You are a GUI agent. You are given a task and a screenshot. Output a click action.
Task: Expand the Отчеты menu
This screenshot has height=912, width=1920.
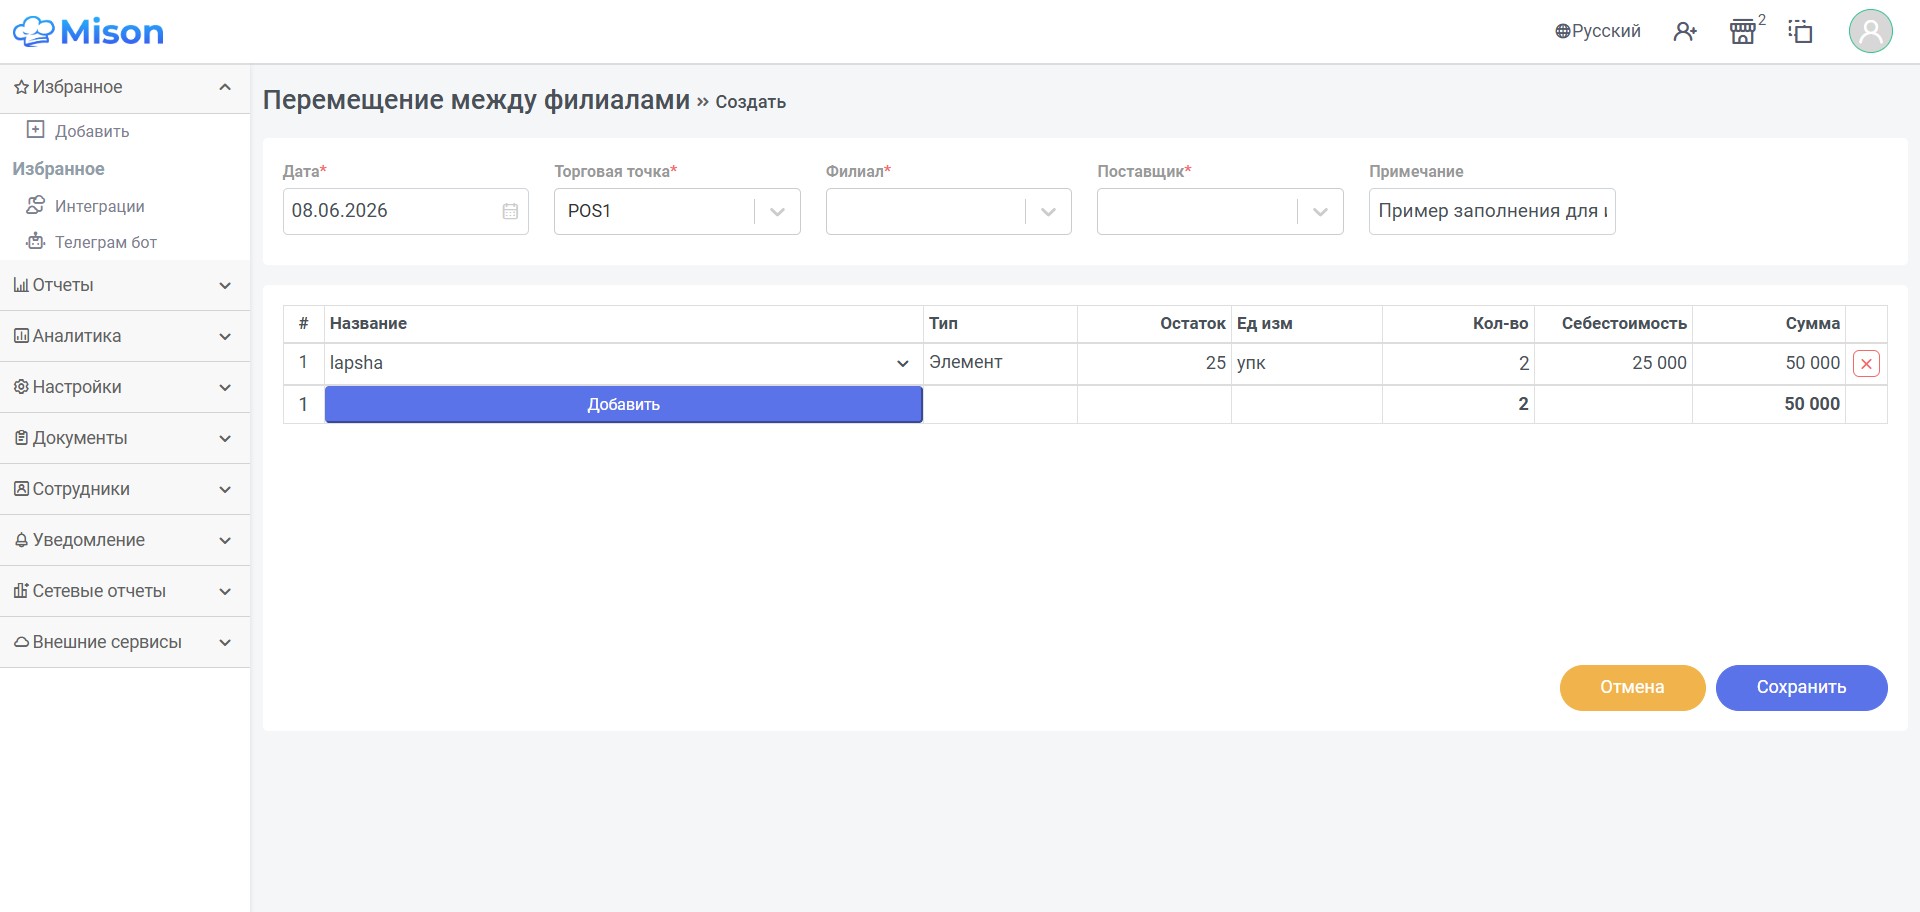coord(125,285)
